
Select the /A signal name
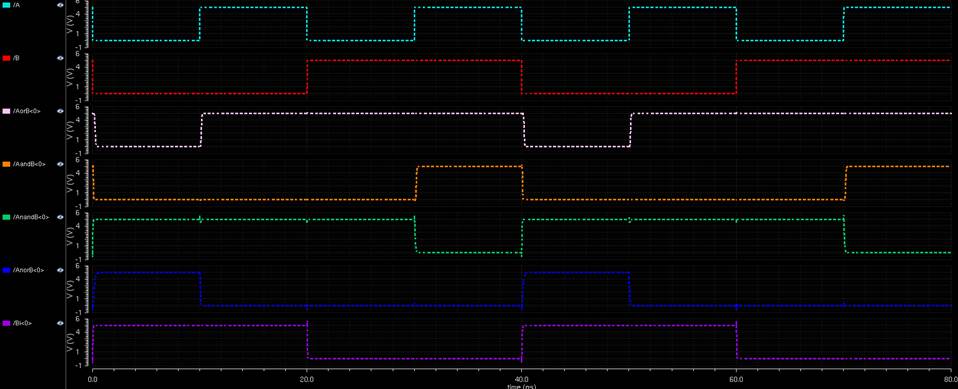pos(15,5)
